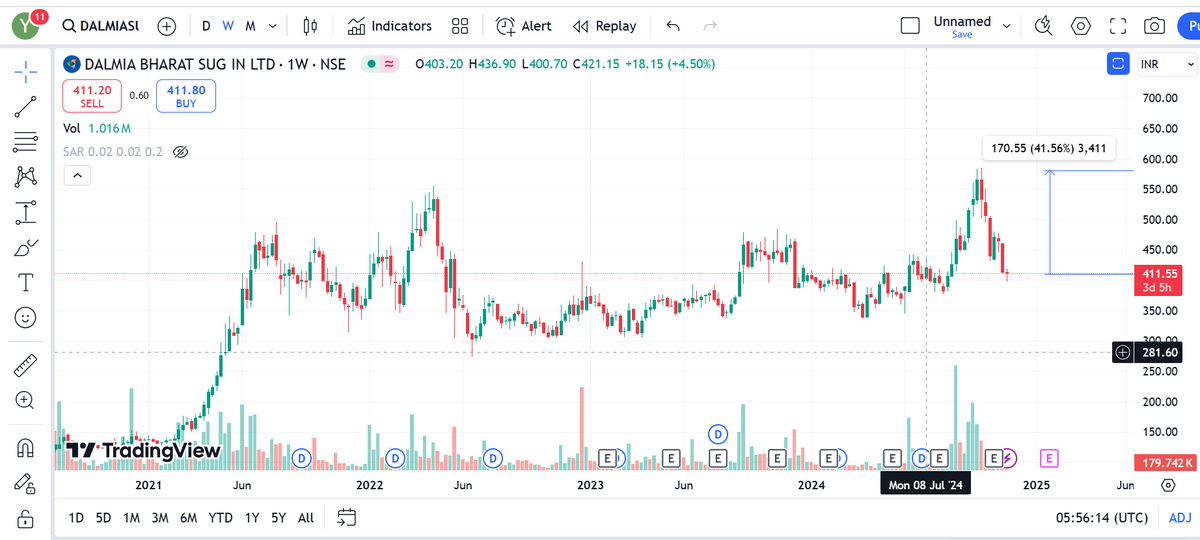This screenshot has width=1200, height=540.
Task: Activate the ruler measure tool
Action: (25, 365)
